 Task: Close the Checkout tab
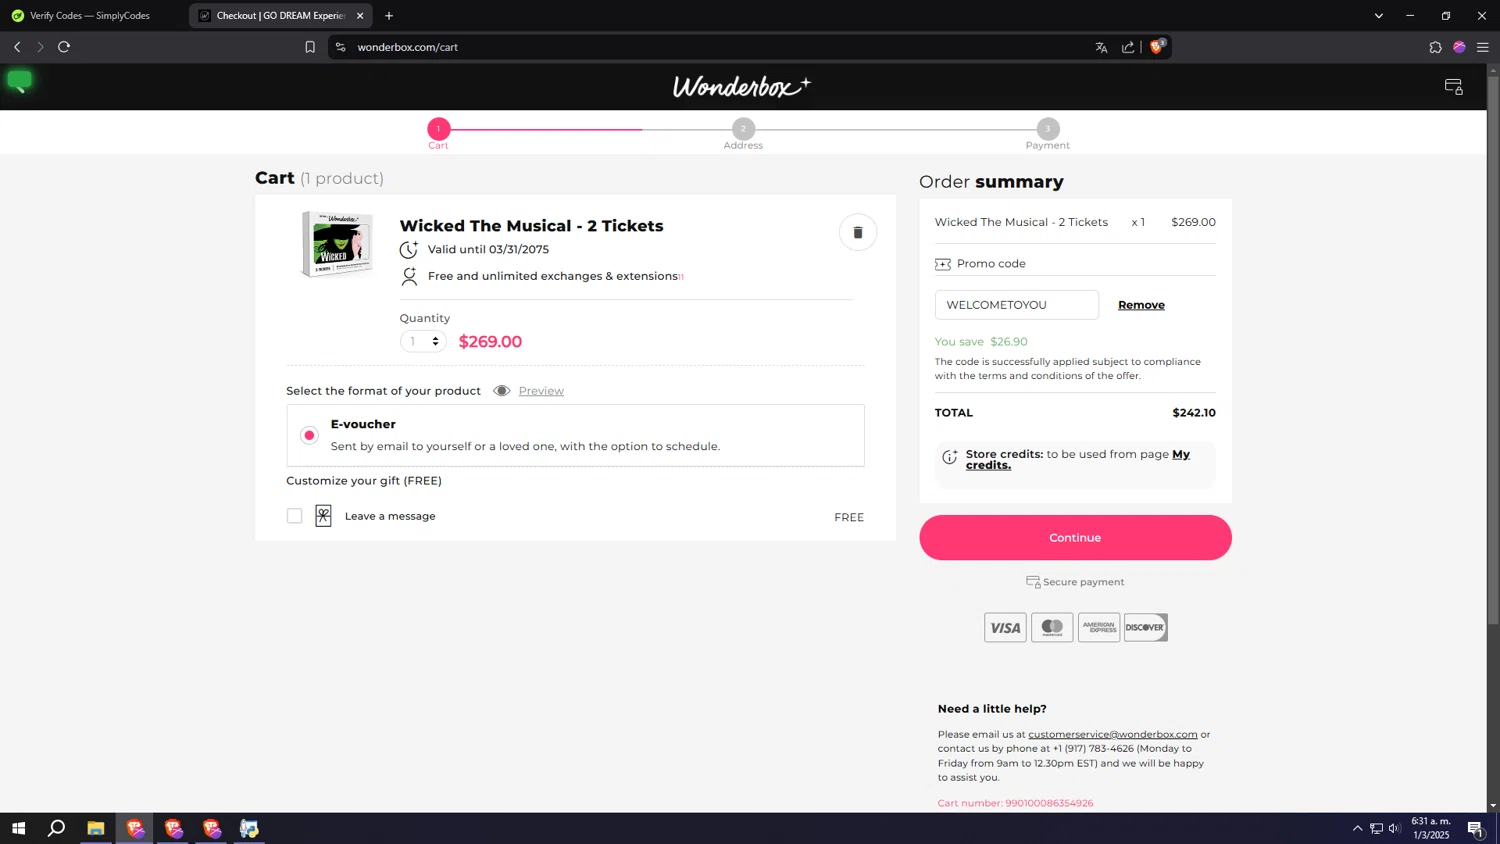click(x=360, y=16)
